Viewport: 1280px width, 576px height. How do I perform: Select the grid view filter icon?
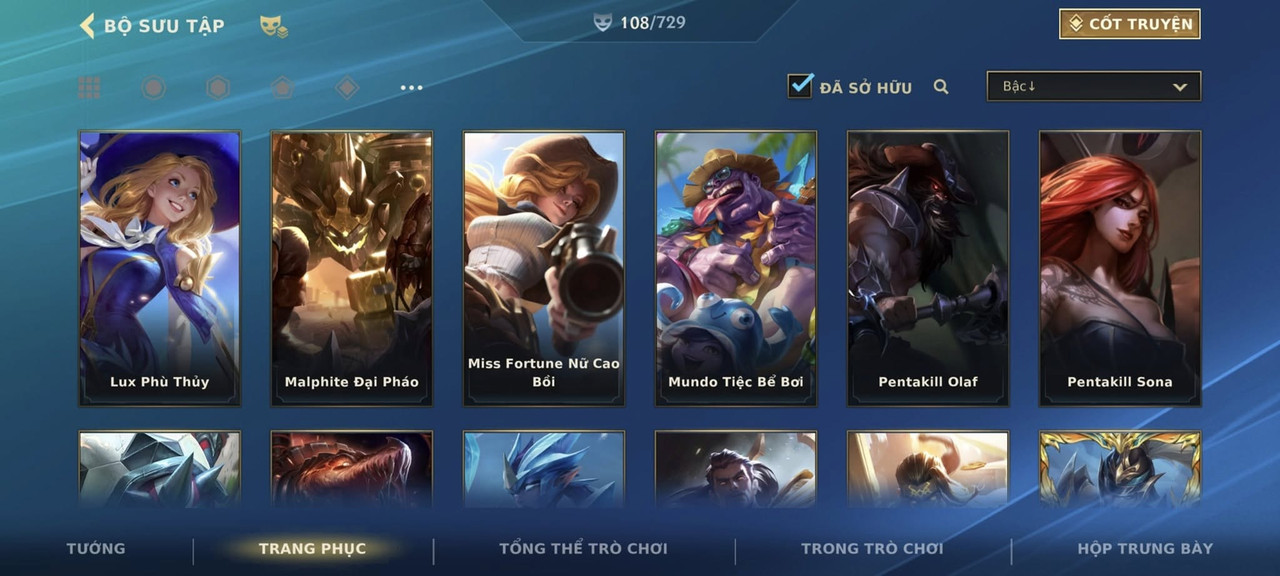pyautogui.click(x=89, y=88)
